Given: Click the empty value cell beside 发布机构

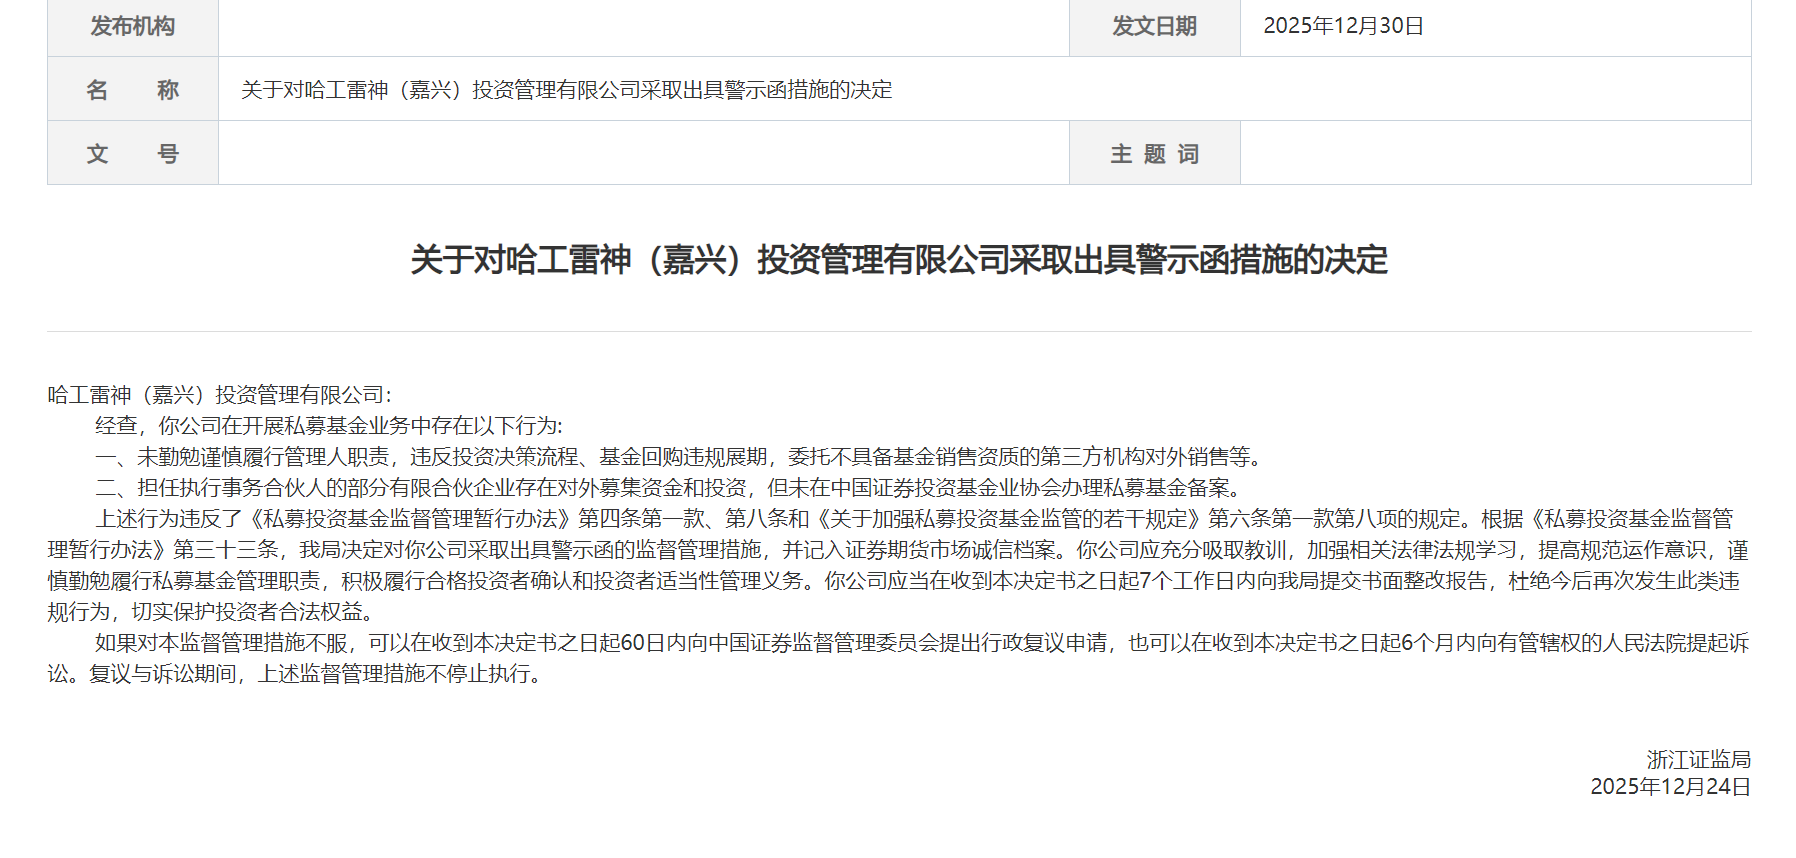Looking at the screenshot, I should click(x=643, y=27).
